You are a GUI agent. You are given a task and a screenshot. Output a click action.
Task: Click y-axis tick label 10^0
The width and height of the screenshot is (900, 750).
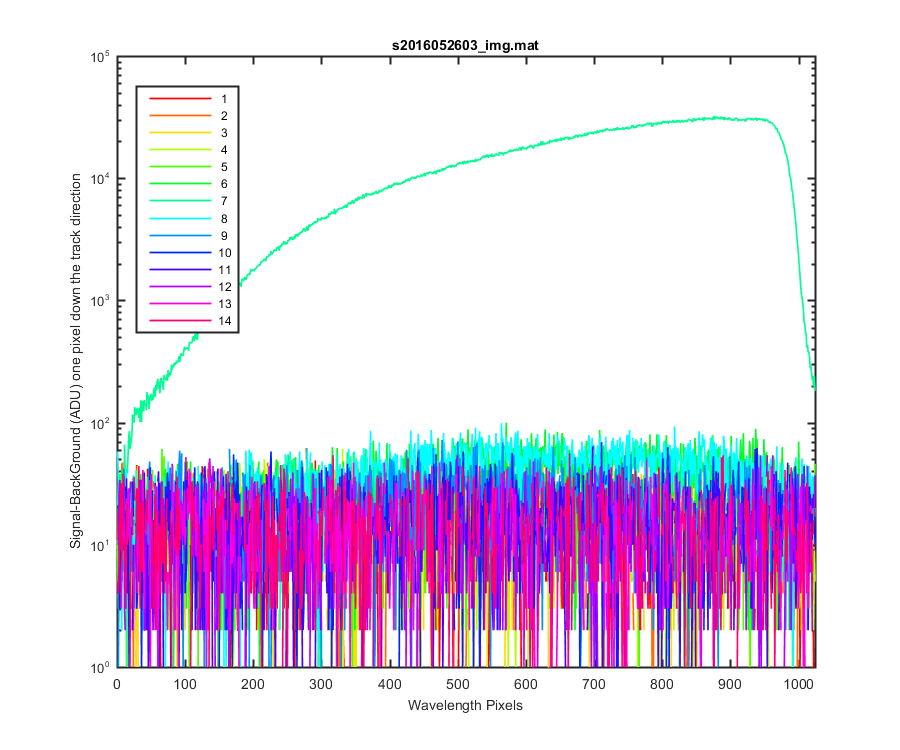coord(100,668)
